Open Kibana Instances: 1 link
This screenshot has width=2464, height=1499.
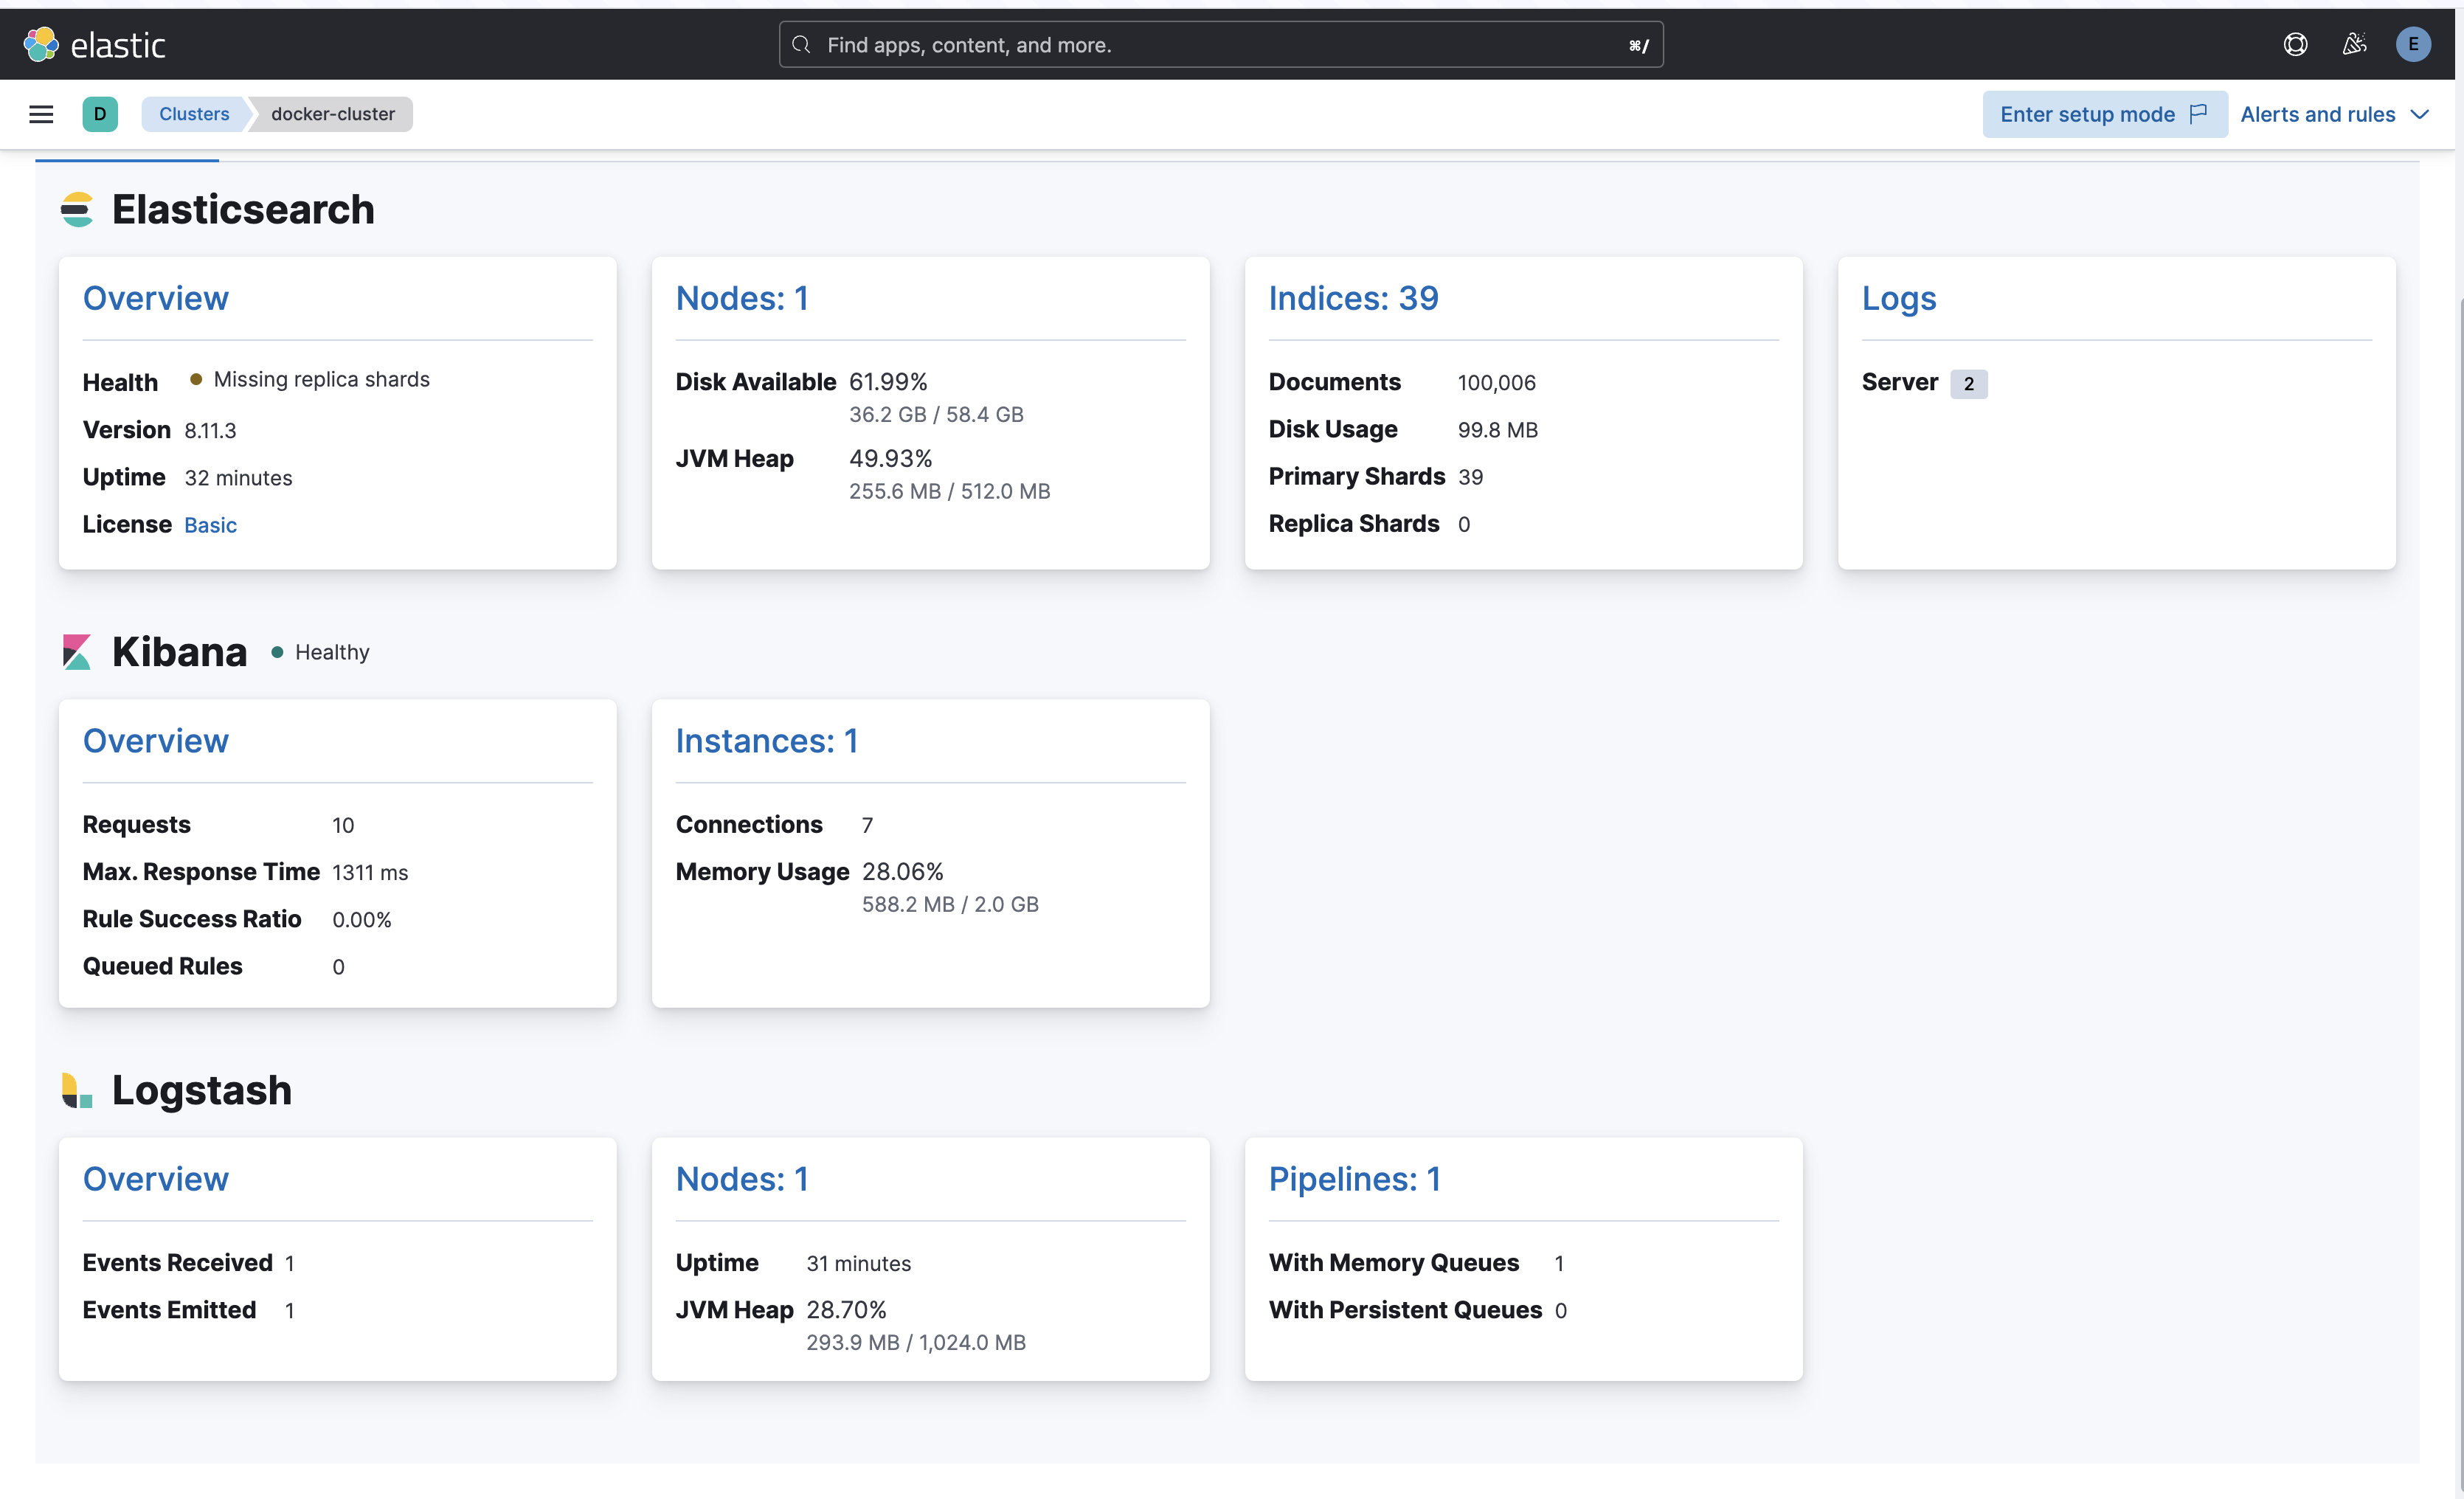pos(766,741)
